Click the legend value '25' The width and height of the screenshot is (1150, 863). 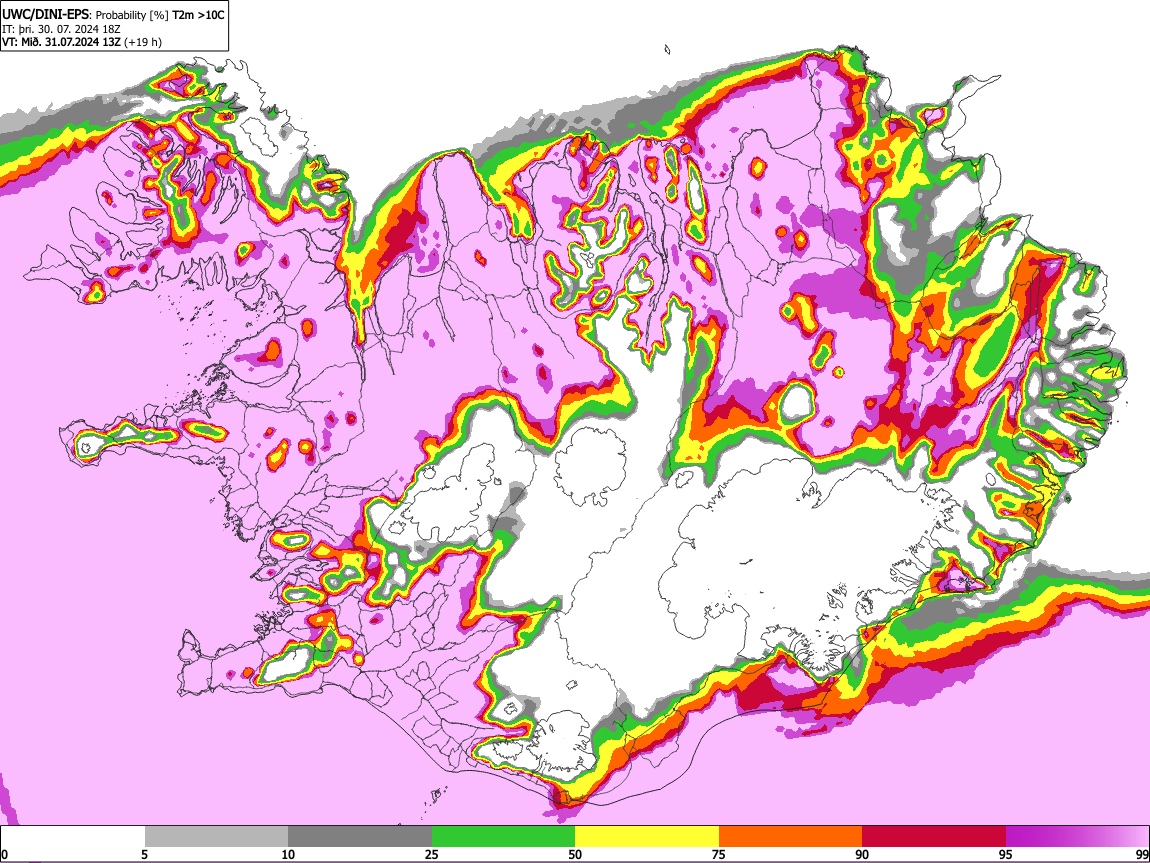(432, 854)
